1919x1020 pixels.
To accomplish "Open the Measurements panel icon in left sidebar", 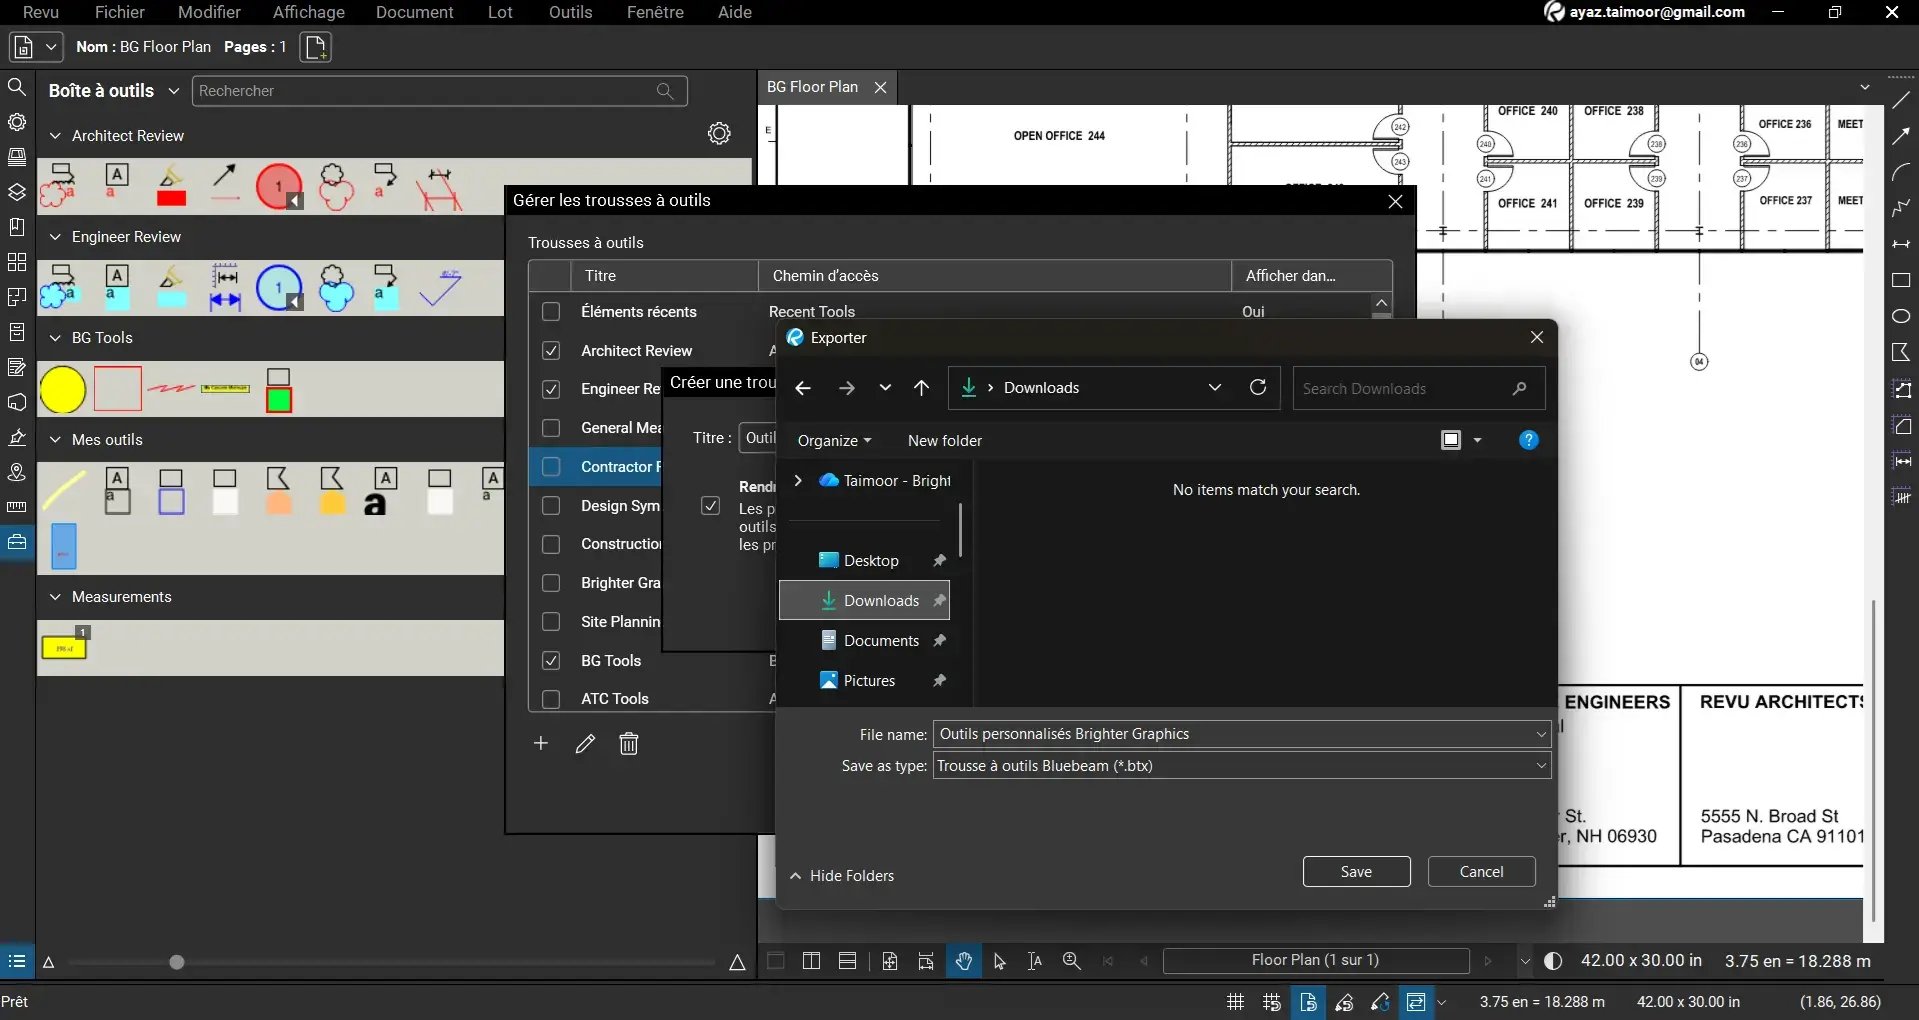I will click(17, 507).
